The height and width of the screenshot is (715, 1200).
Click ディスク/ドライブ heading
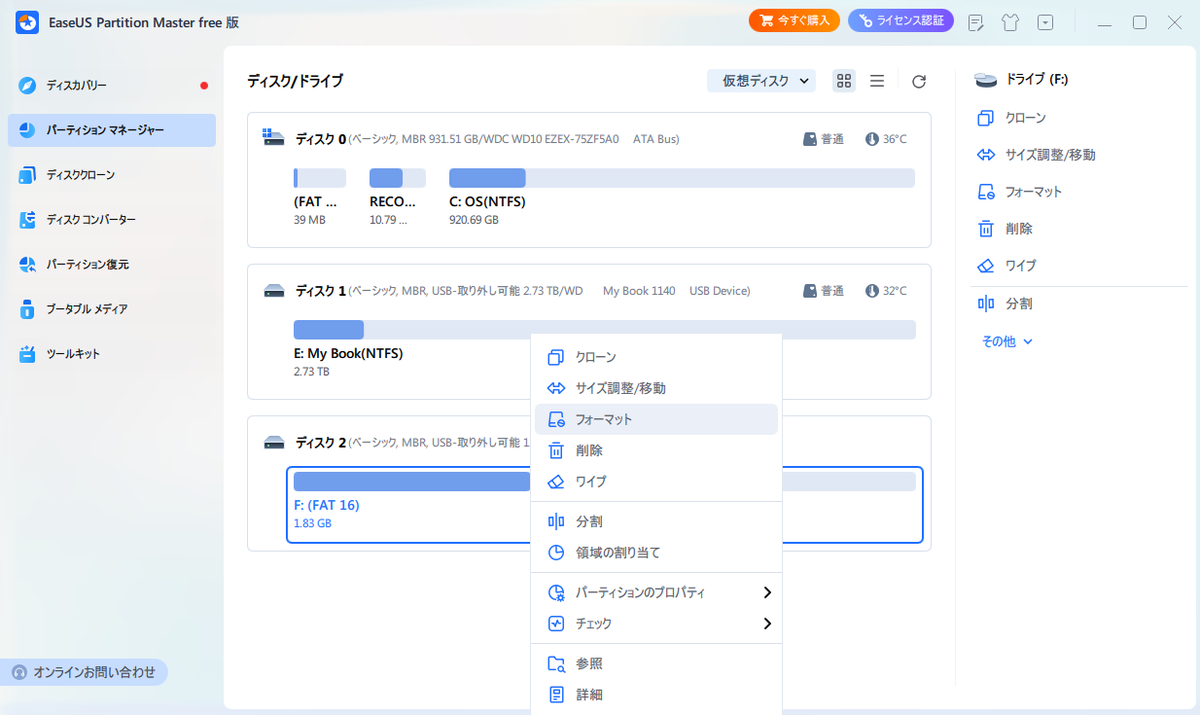tap(295, 81)
